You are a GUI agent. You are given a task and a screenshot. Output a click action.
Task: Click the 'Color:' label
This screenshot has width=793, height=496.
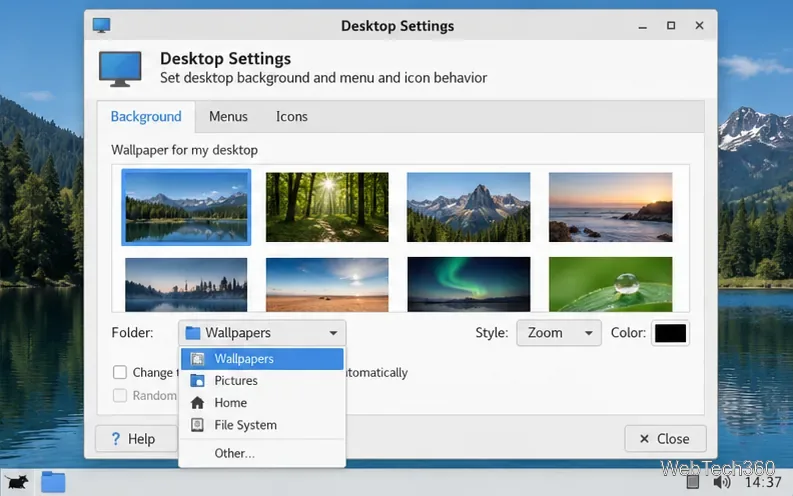[x=628, y=333]
